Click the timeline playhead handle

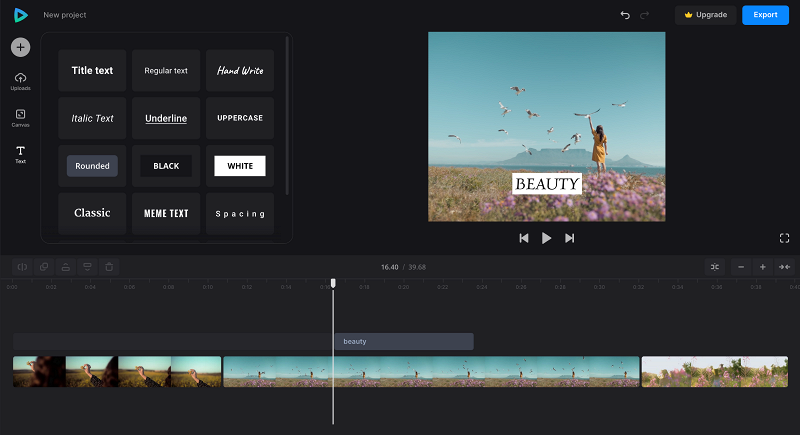[x=333, y=283]
